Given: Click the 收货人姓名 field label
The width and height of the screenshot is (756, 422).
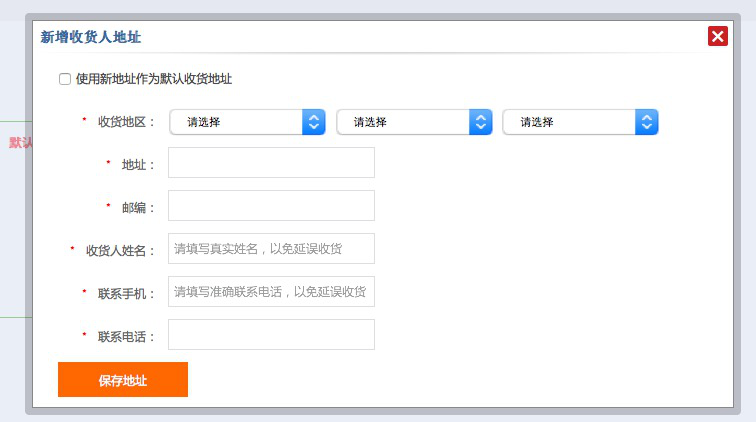Looking at the screenshot, I should pos(121,250).
